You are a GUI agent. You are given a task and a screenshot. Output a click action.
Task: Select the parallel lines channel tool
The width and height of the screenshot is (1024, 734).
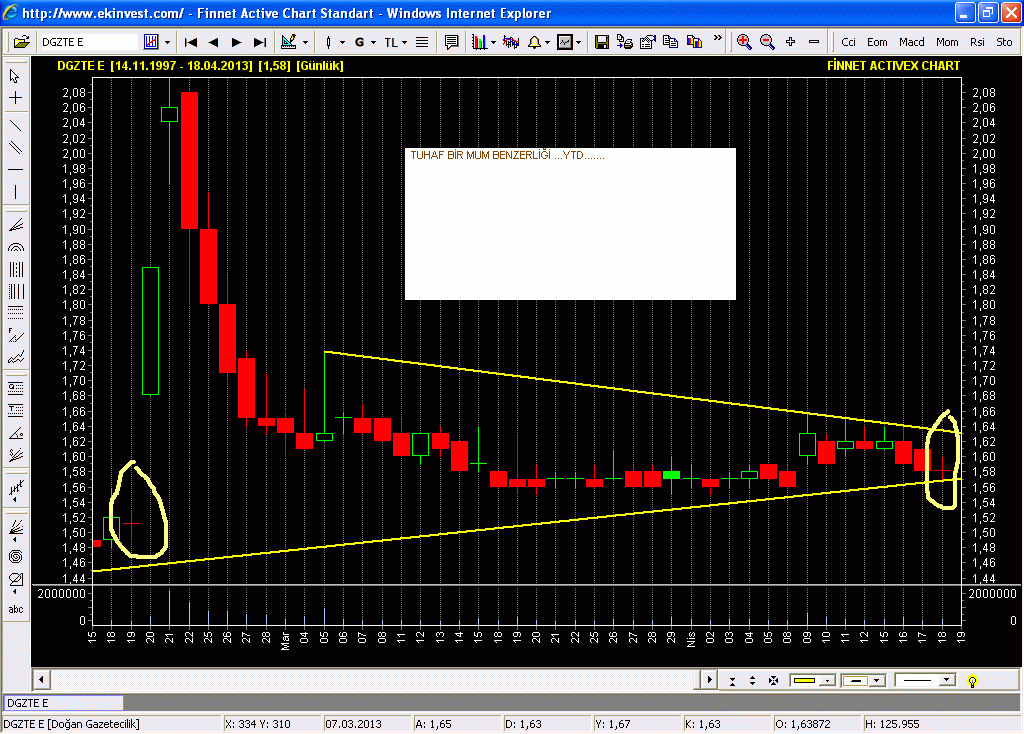[x=15, y=148]
